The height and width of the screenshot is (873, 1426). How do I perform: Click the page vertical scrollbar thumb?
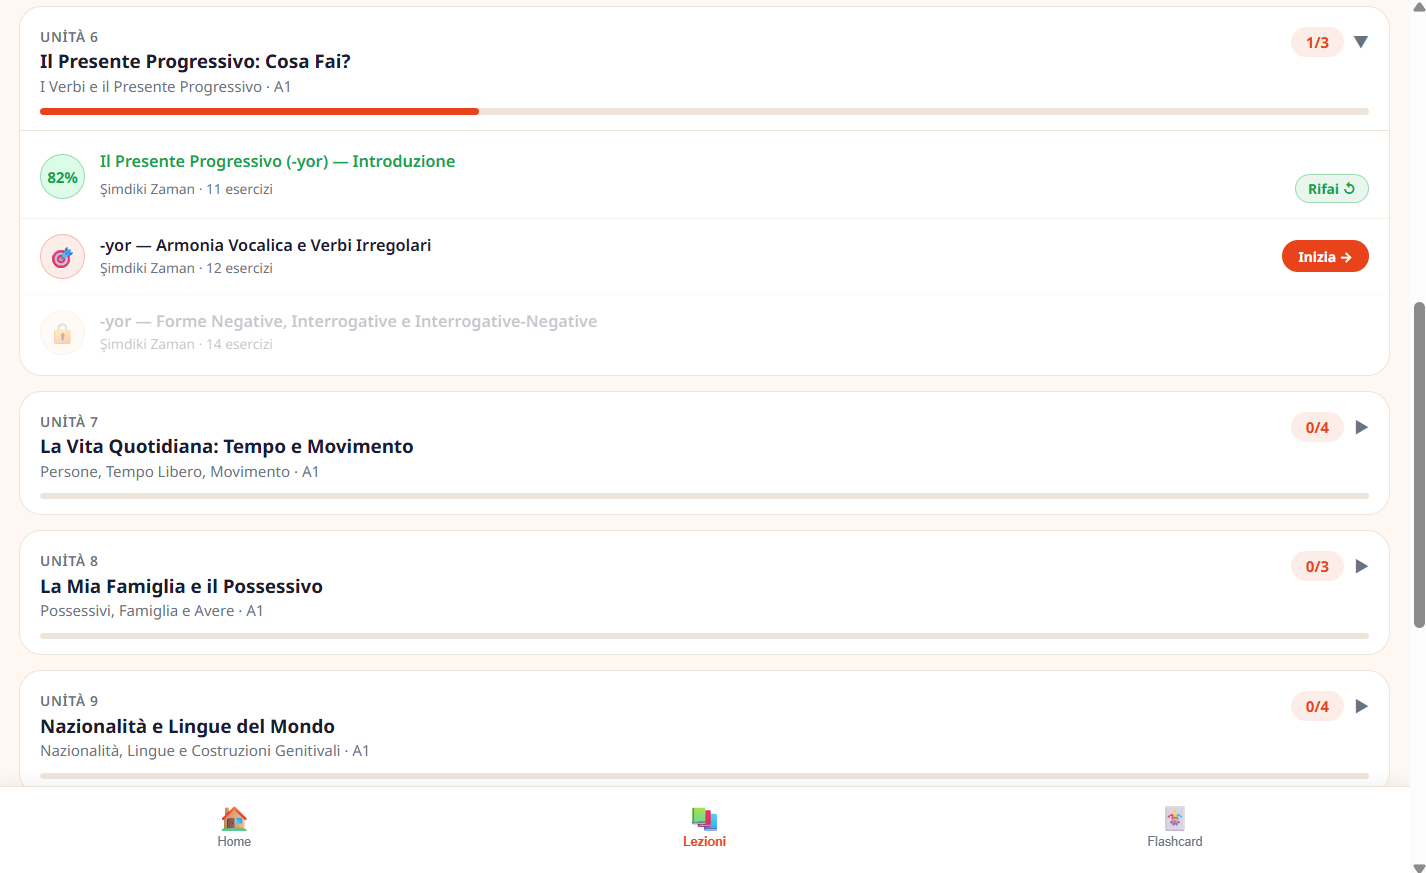pos(1419,465)
